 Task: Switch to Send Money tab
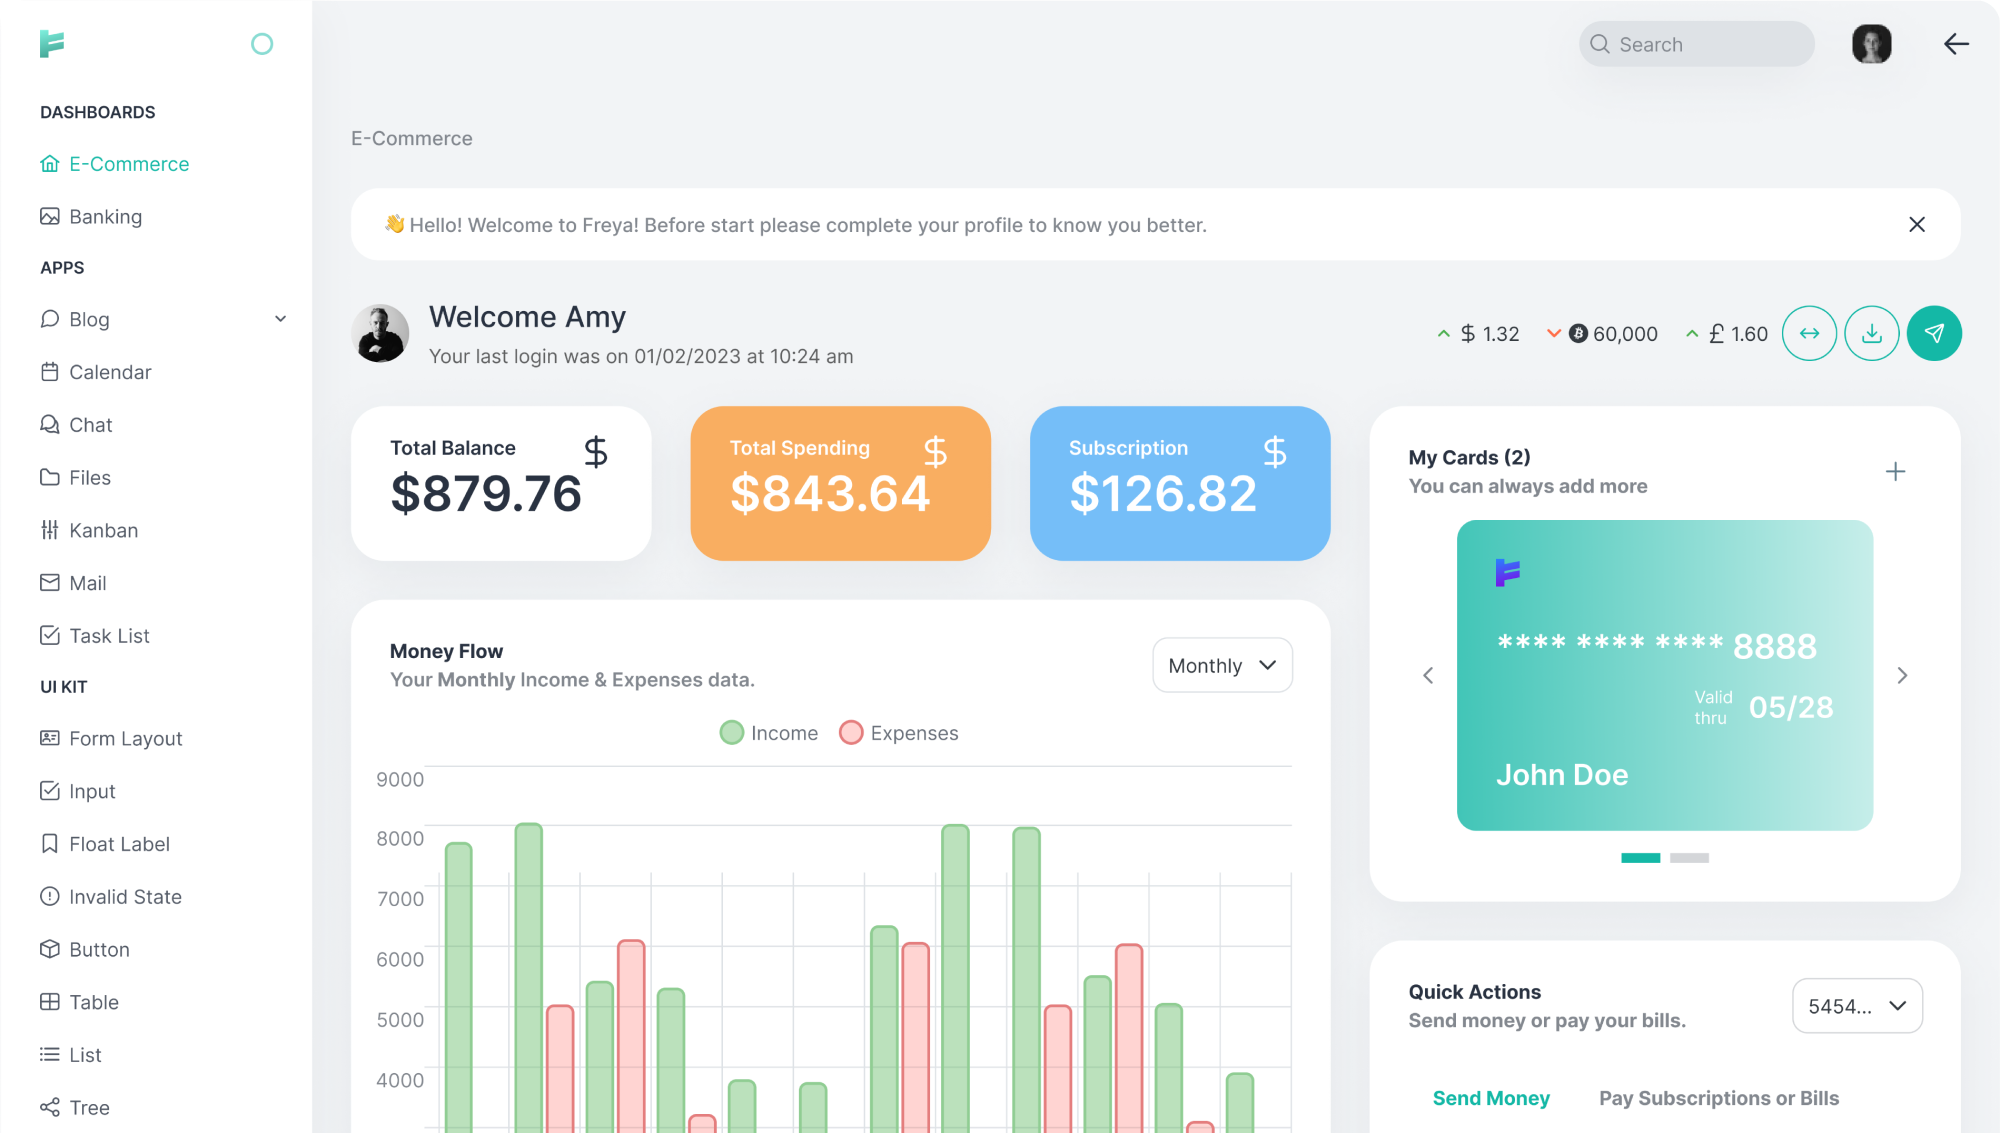tap(1491, 1098)
